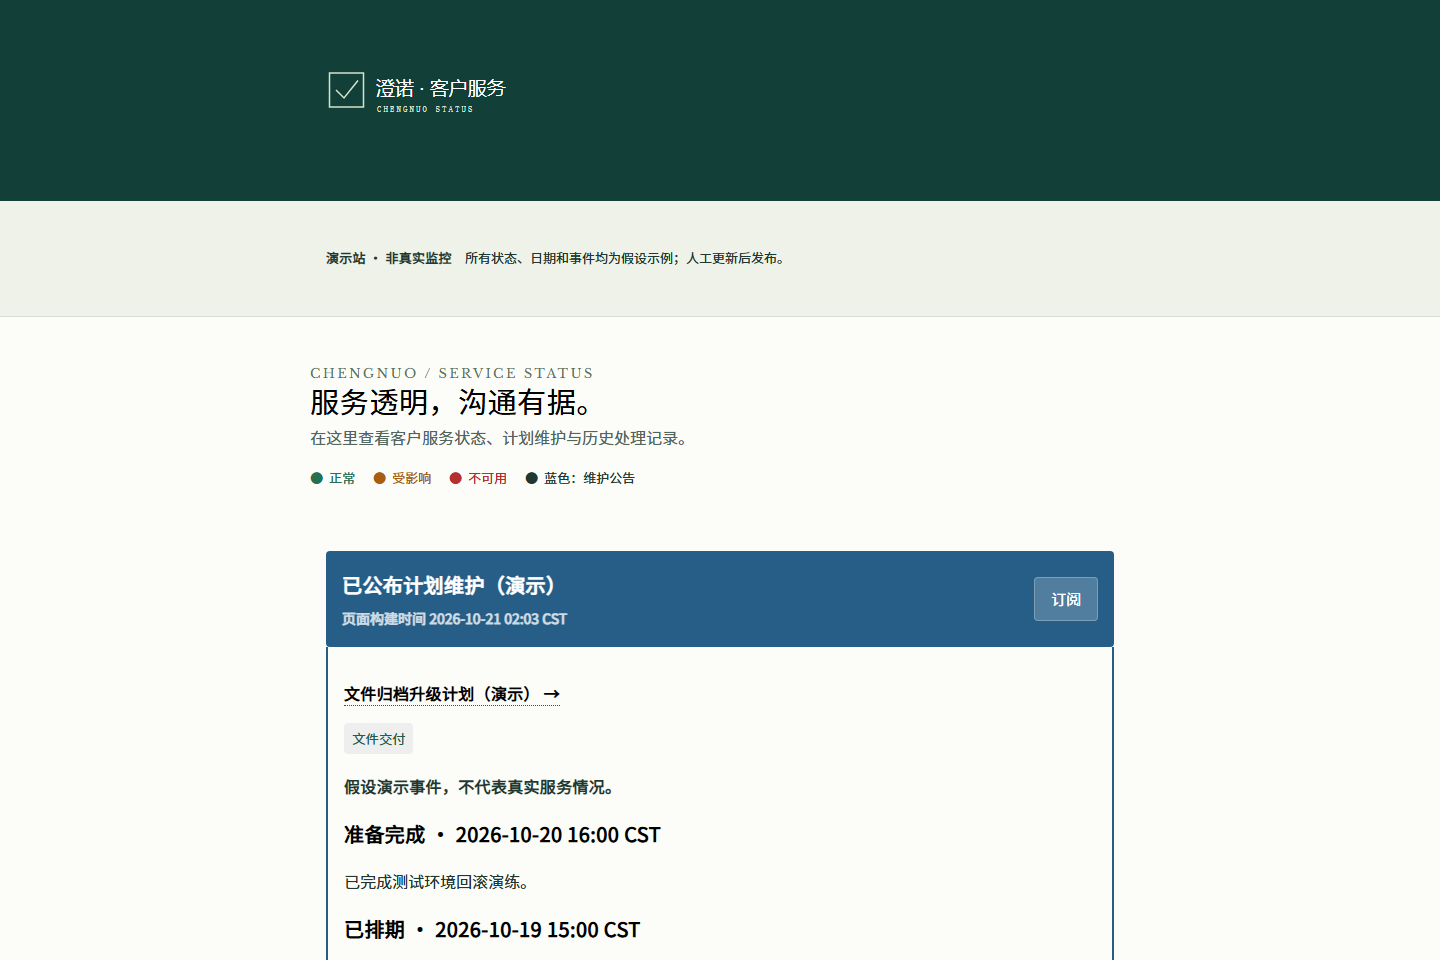Click the 准备完成 · 2026-10-20 16:00 CST entry
The image size is (1440, 960).
coord(502,835)
